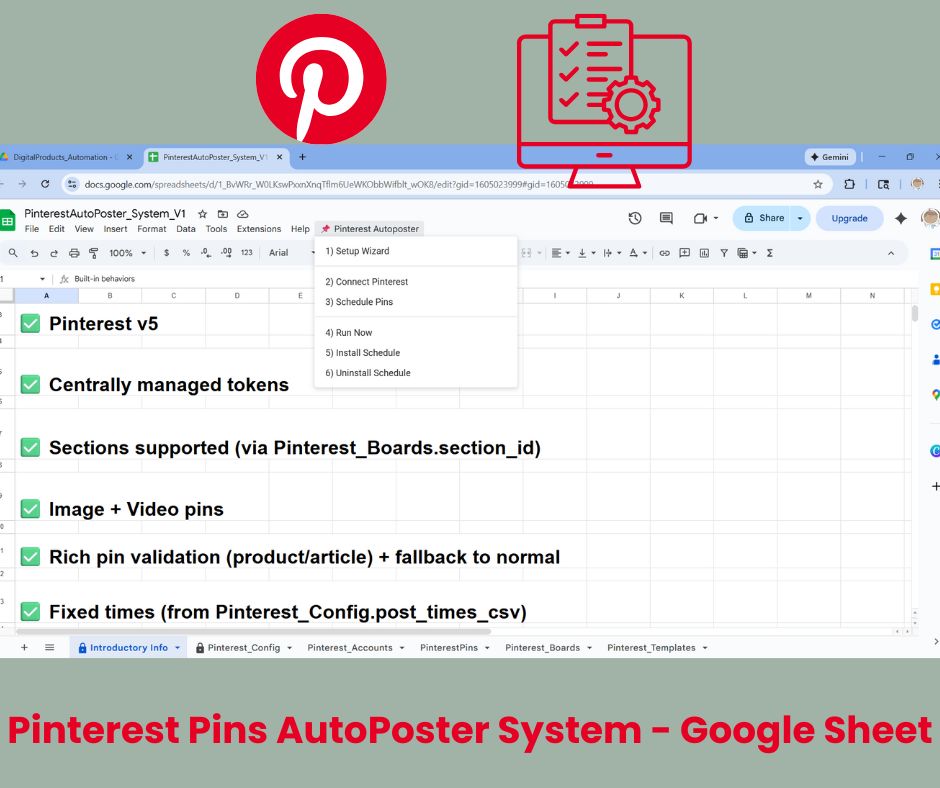The image size is (940, 788).
Task: Insert a comment from the toolbar
Action: tap(684, 253)
